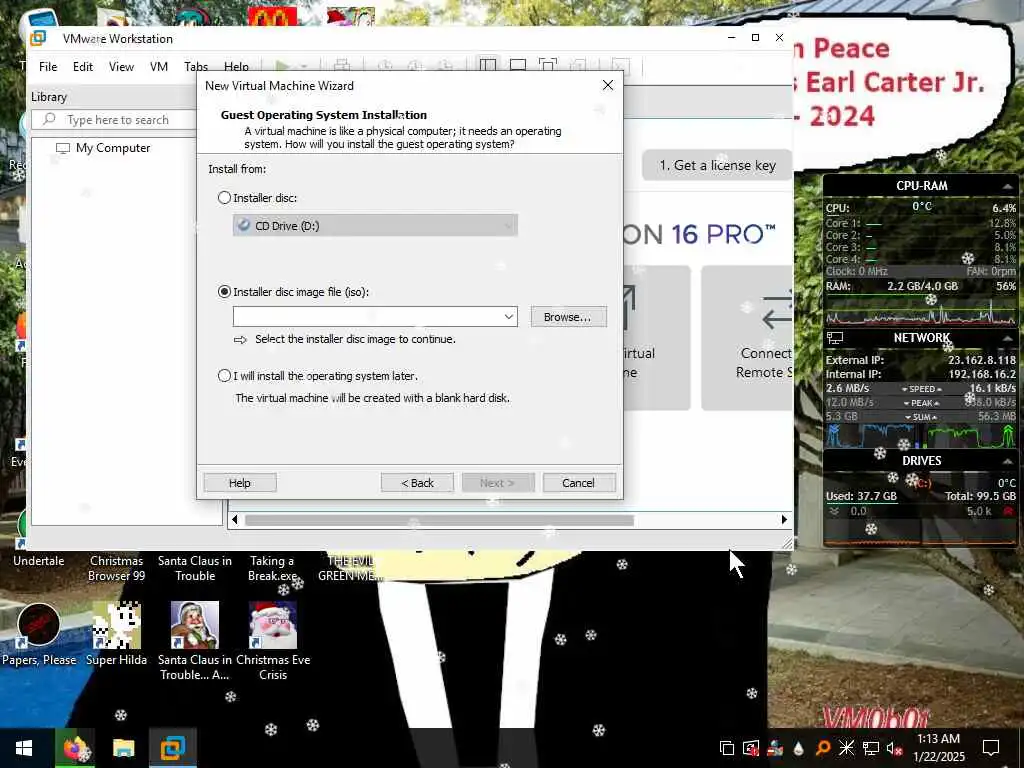Image resolution: width=1024 pixels, height=768 pixels.
Task: Click the SUM toggle in the network gadget
Action: [921, 417]
